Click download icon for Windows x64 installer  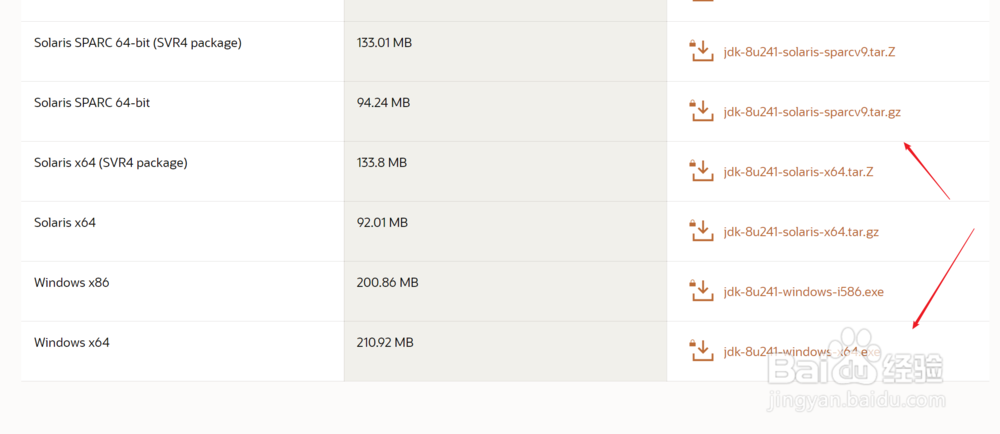click(700, 351)
